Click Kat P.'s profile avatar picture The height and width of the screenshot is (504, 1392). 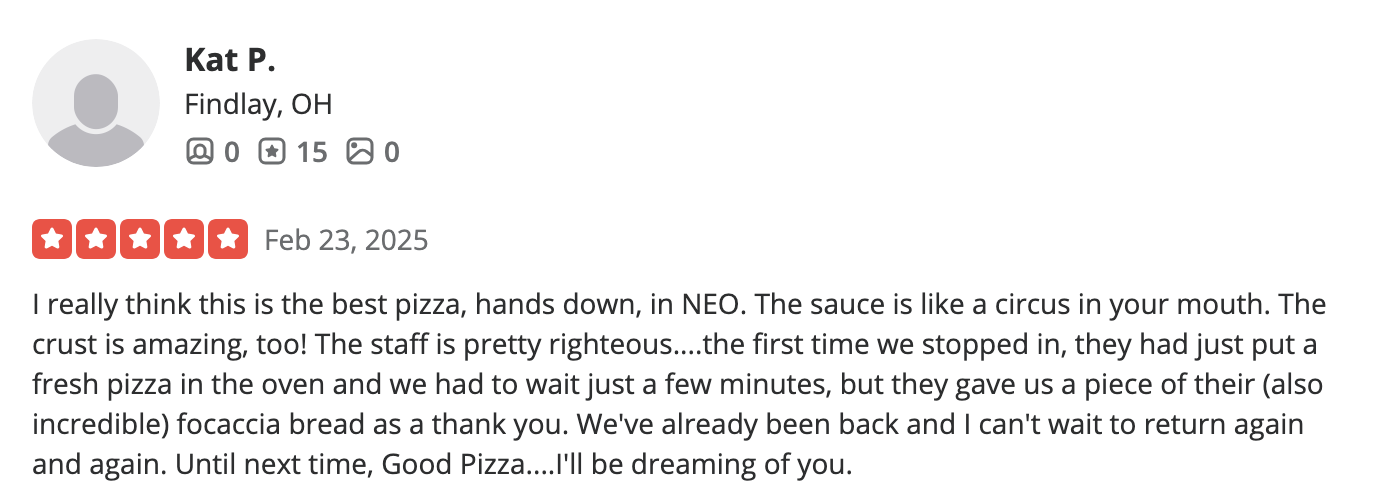click(96, 104)
